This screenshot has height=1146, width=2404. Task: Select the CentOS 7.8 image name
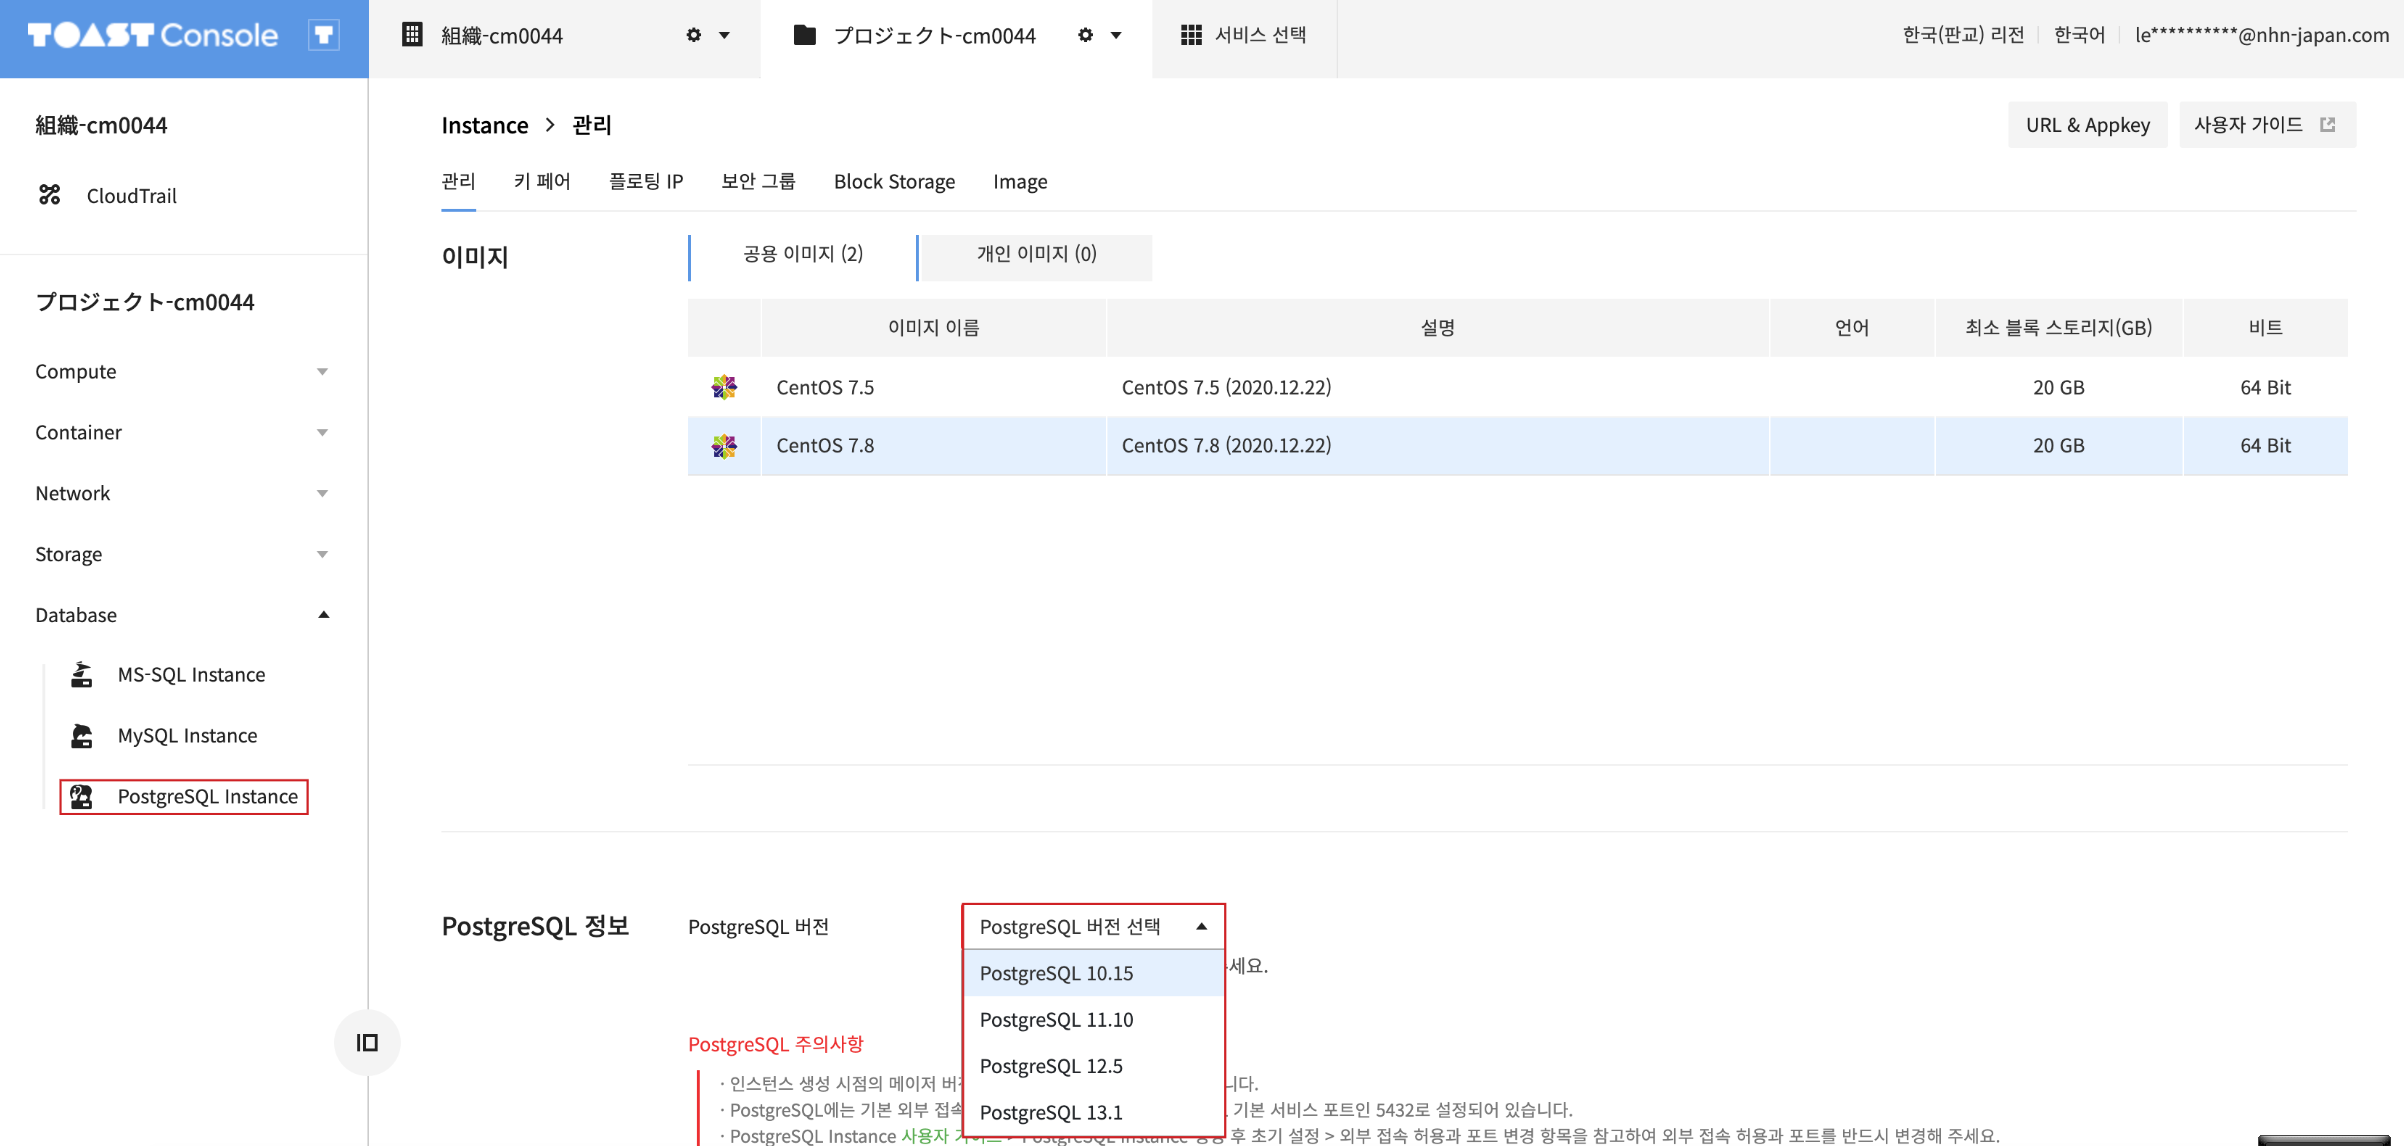pyautogui.click(x=825, y=446)
